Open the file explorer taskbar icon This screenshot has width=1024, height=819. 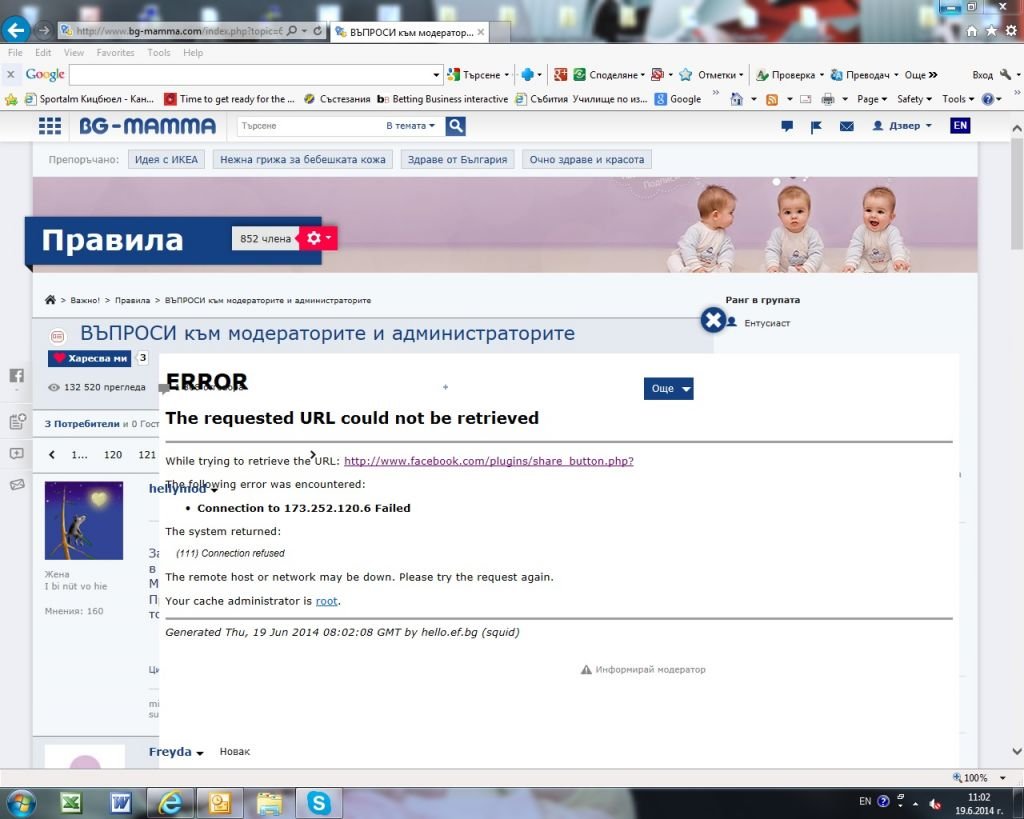click(269, 803)
